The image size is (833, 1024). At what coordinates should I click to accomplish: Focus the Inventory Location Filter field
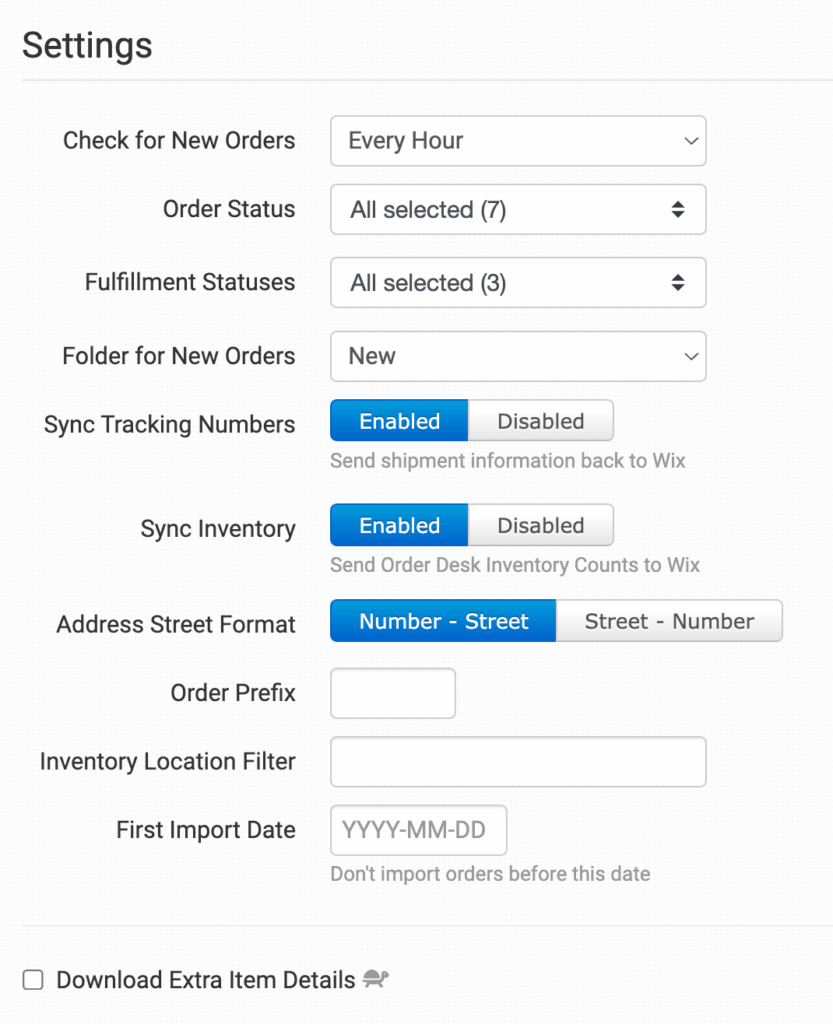click(x=518, y=762)
